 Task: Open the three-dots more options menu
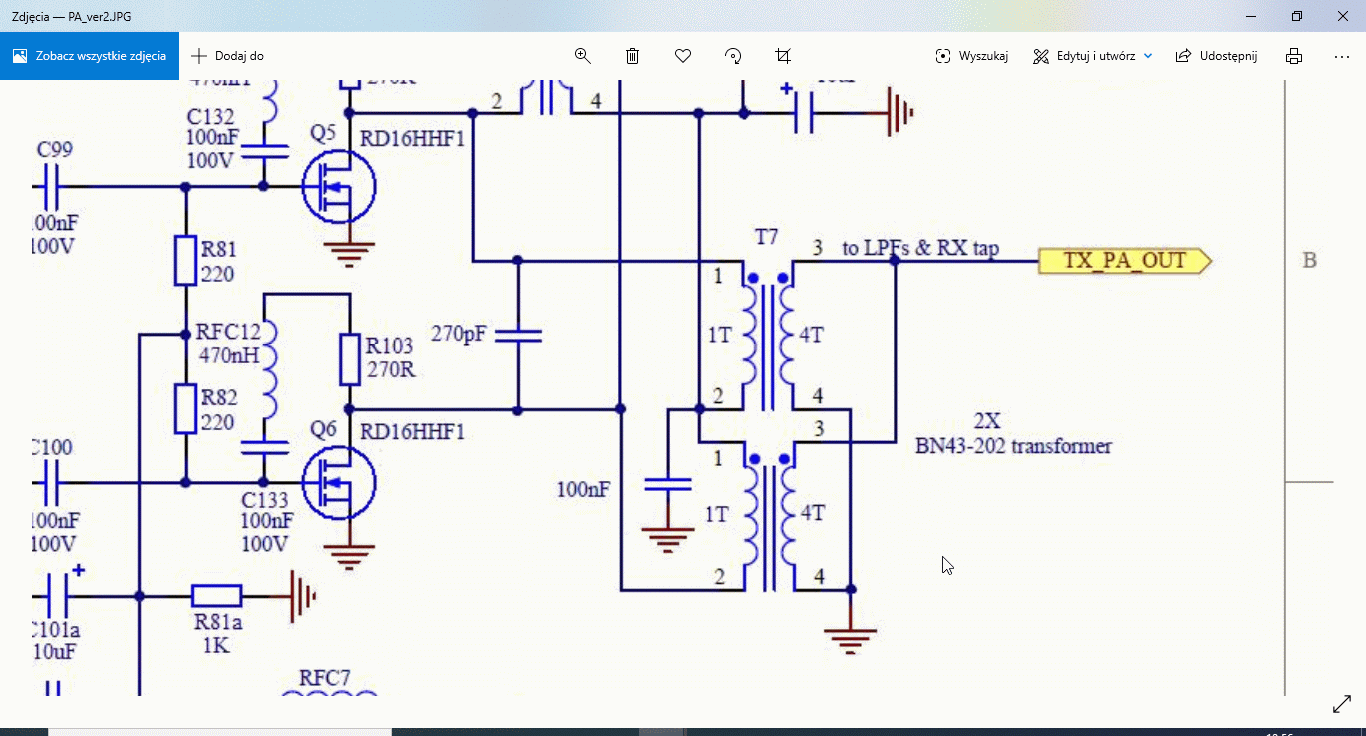coord(1342,56)
